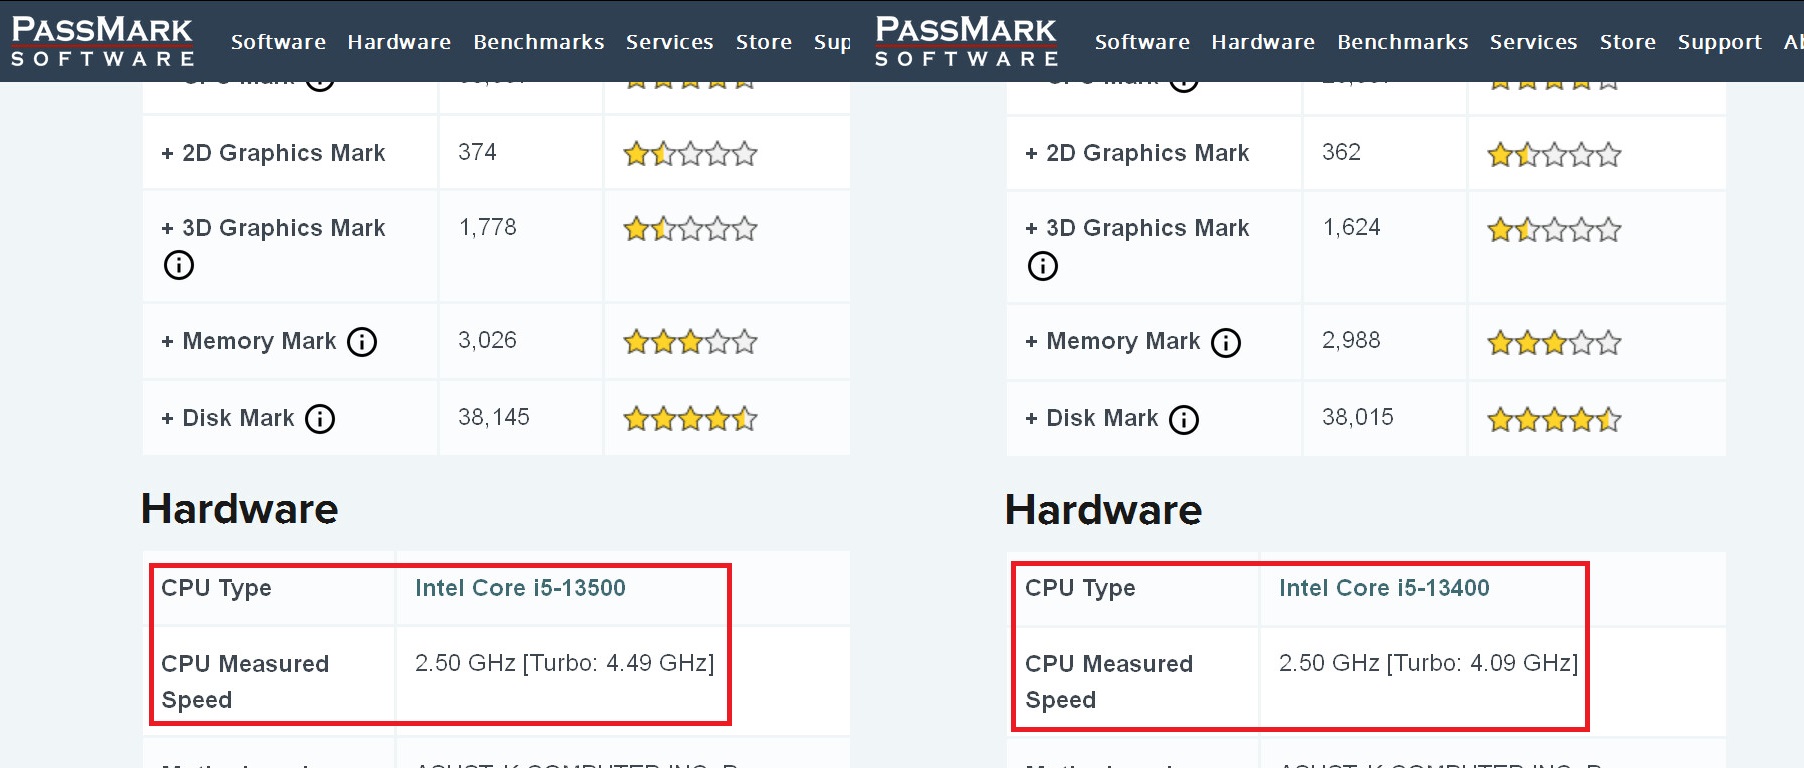Select Disk Mark score 38,015
Screen dimensions: 1804x768
coord(1358,418)
